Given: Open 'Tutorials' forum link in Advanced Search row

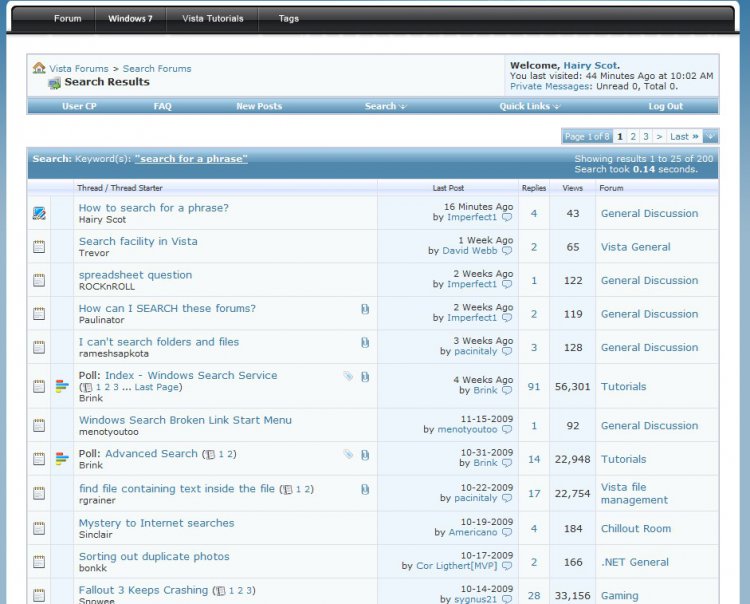Looking at the screenshot, I should coord(623,459).
